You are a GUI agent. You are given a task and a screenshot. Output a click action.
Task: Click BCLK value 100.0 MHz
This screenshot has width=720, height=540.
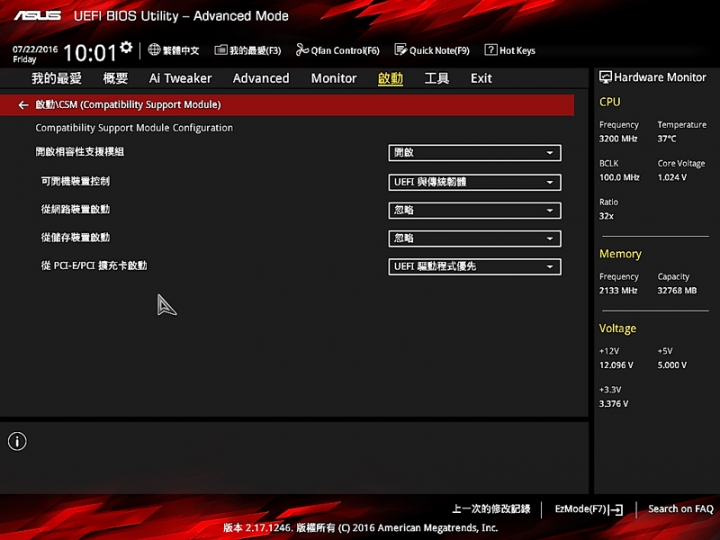(619, 177)
